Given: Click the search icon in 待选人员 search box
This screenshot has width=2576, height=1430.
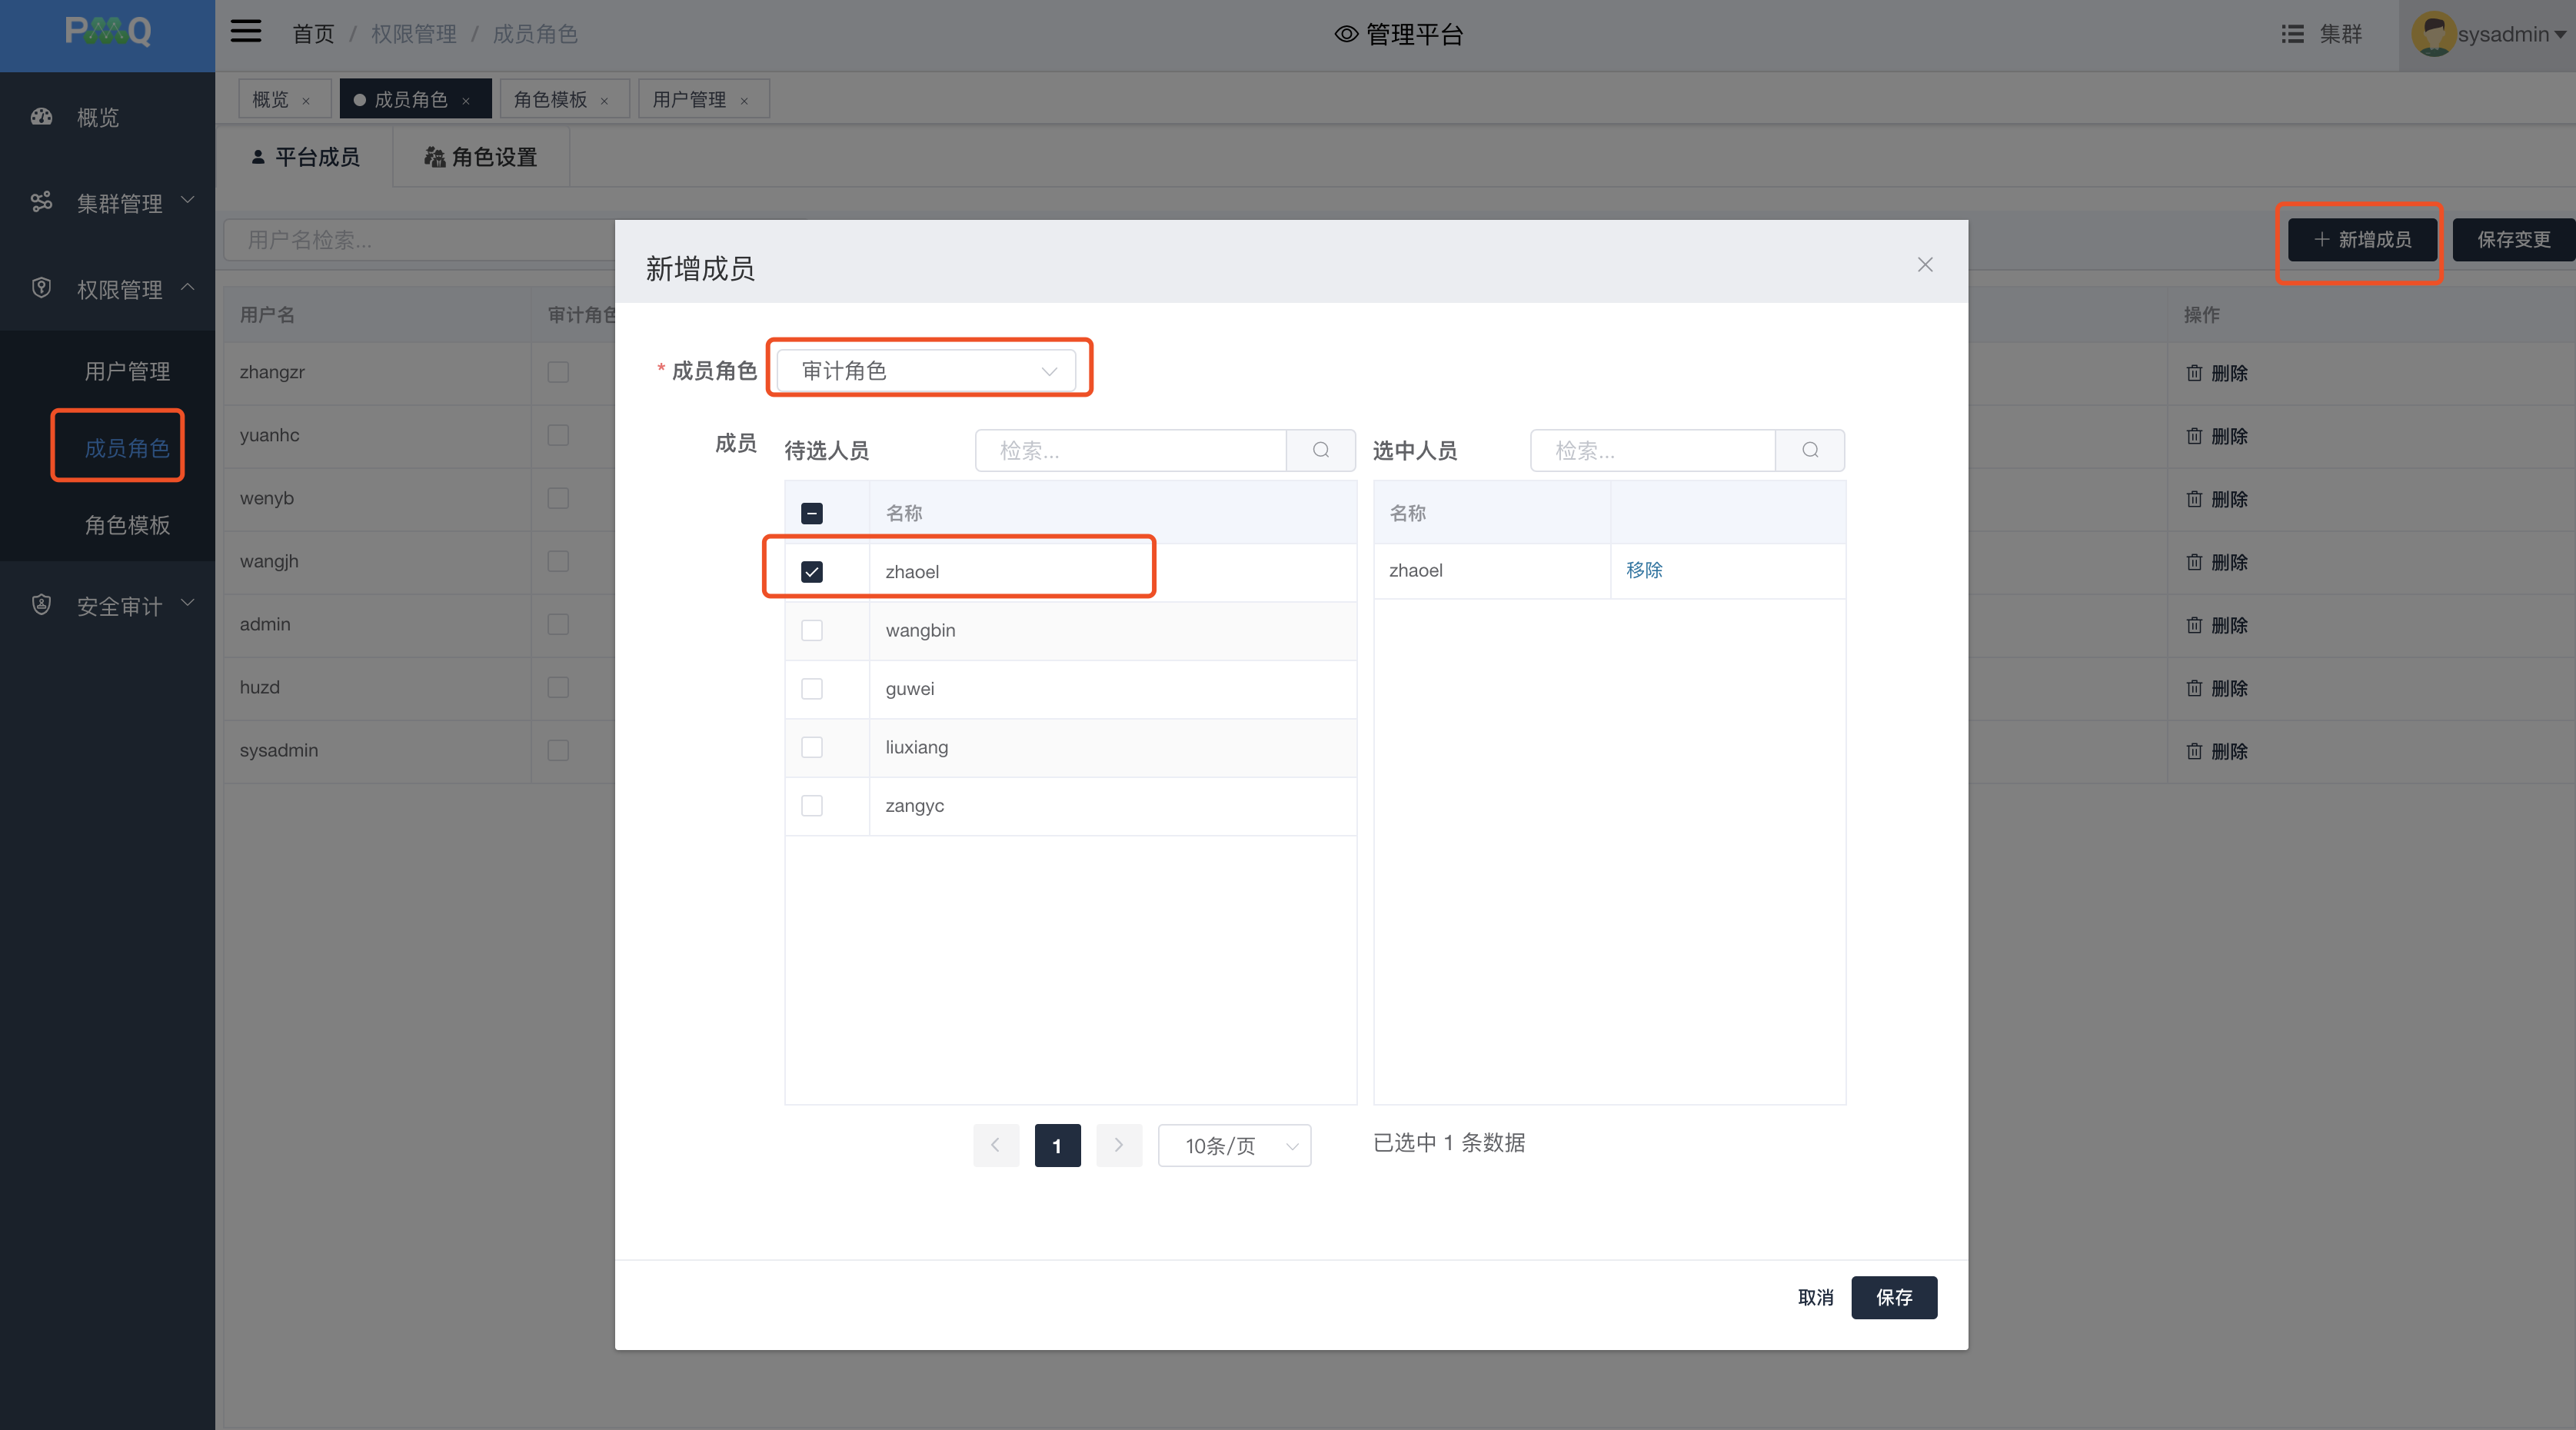Looking at the screenshot, I should (1320, 450).
